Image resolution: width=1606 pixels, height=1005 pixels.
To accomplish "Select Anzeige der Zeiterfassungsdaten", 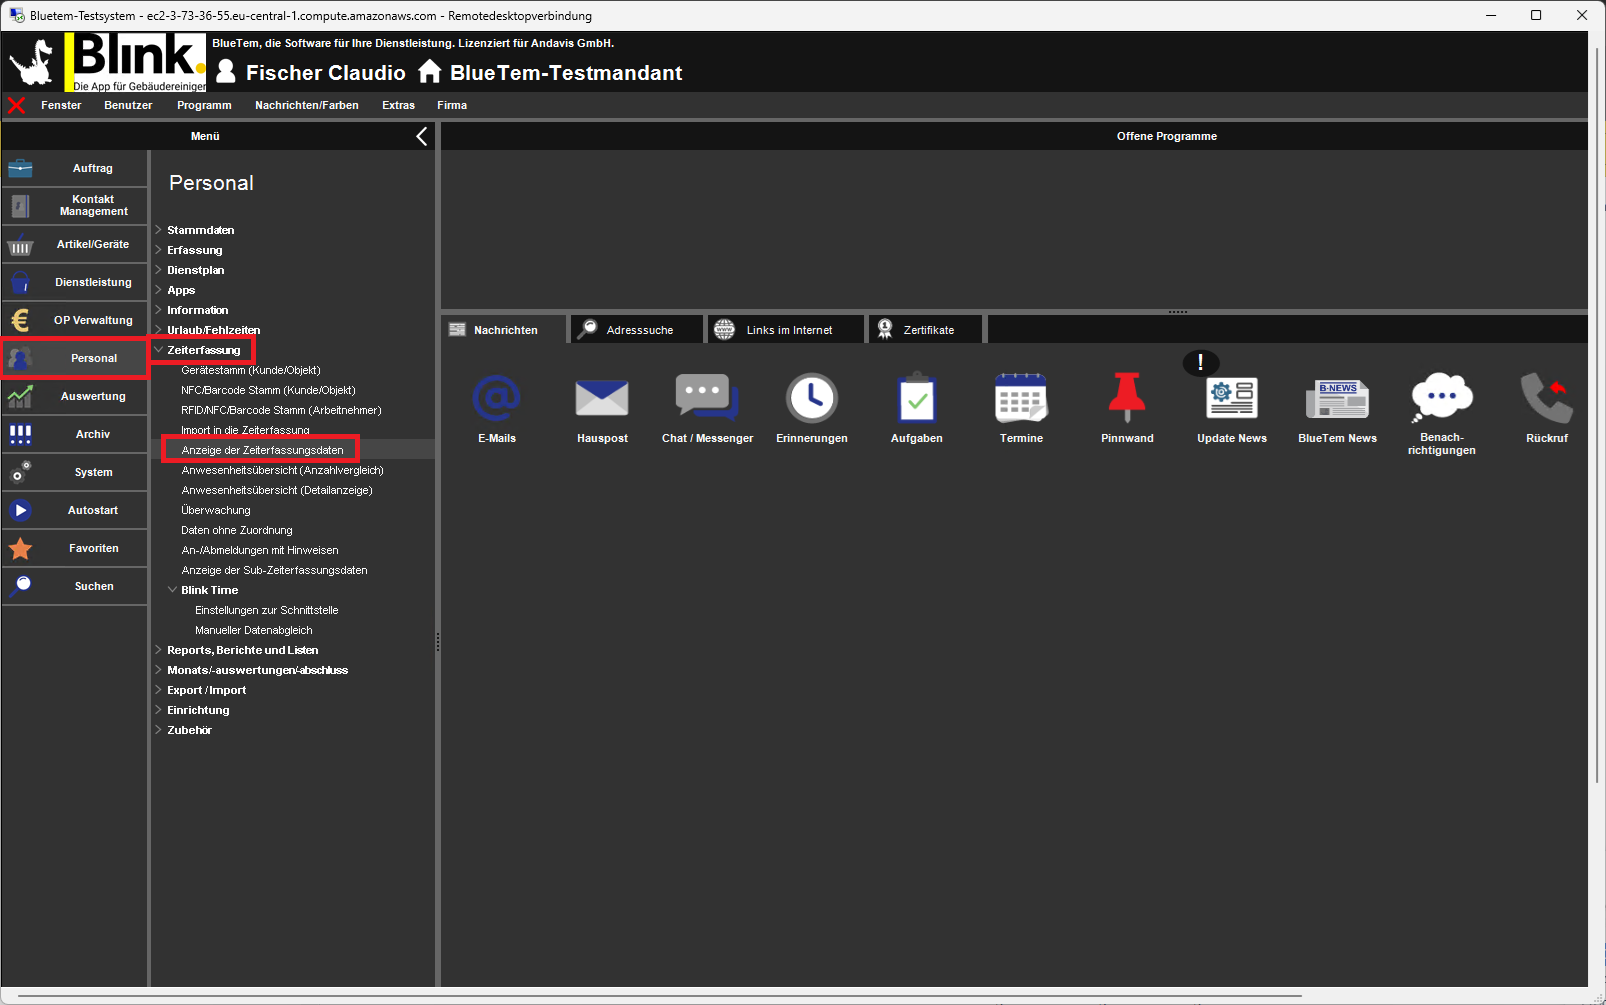I will click(262, 450).
